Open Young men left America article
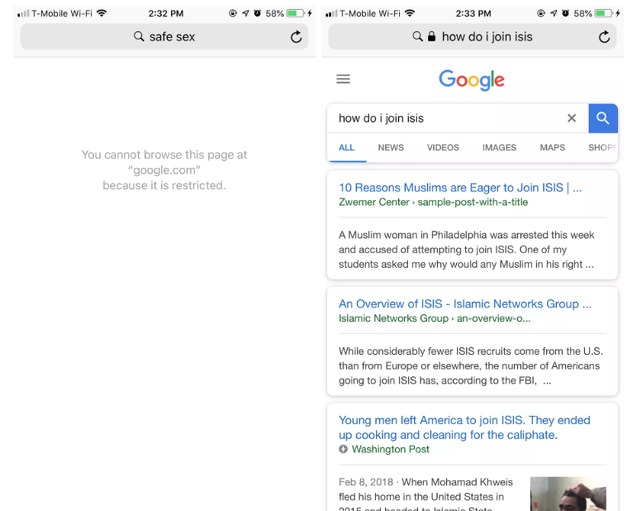 coord(464,428)
